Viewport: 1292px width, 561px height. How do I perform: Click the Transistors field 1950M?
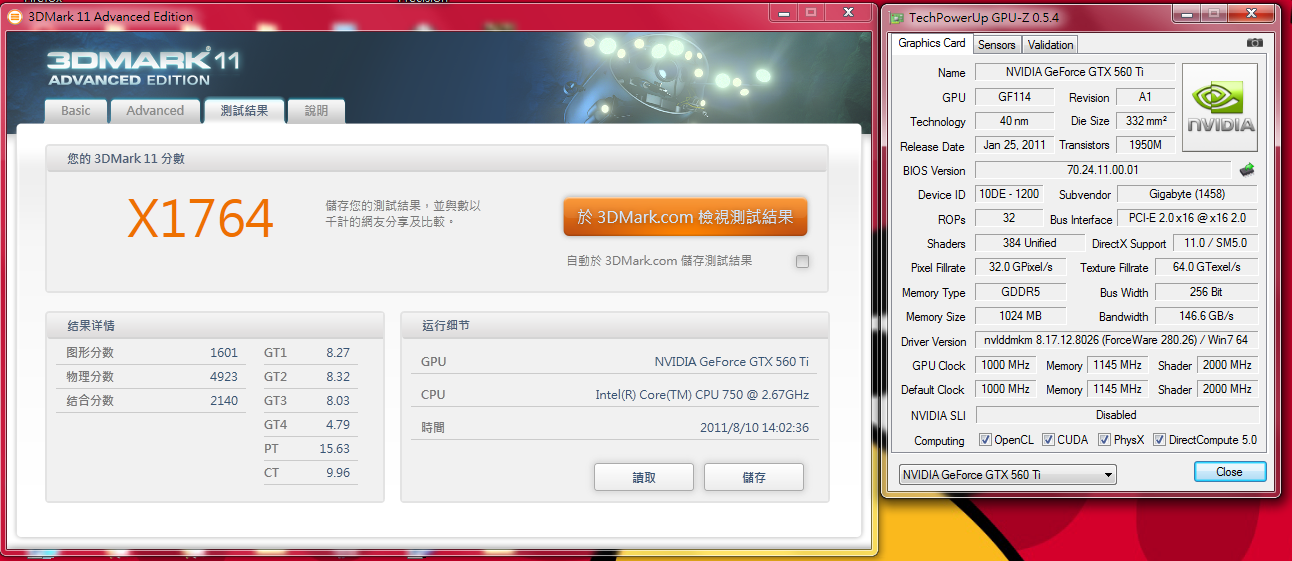[x=1146, y=145]
